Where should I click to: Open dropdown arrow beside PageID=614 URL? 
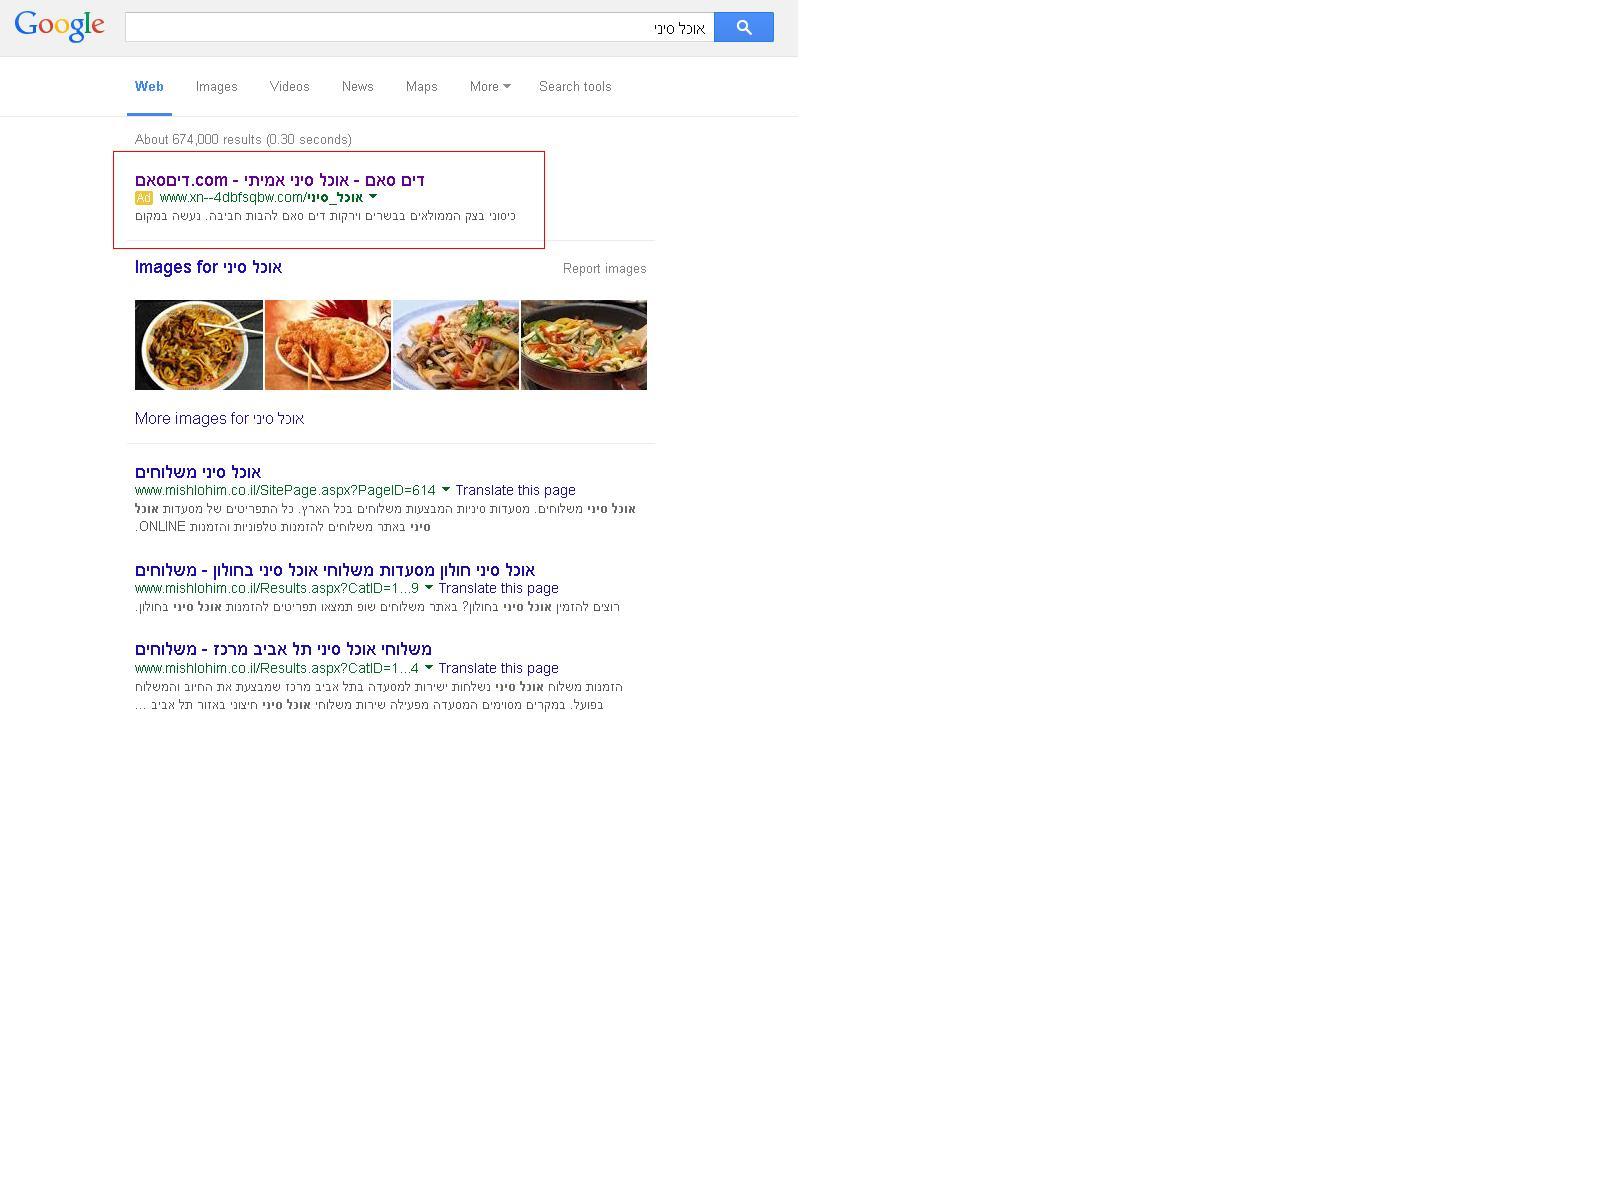coord(446,490)
